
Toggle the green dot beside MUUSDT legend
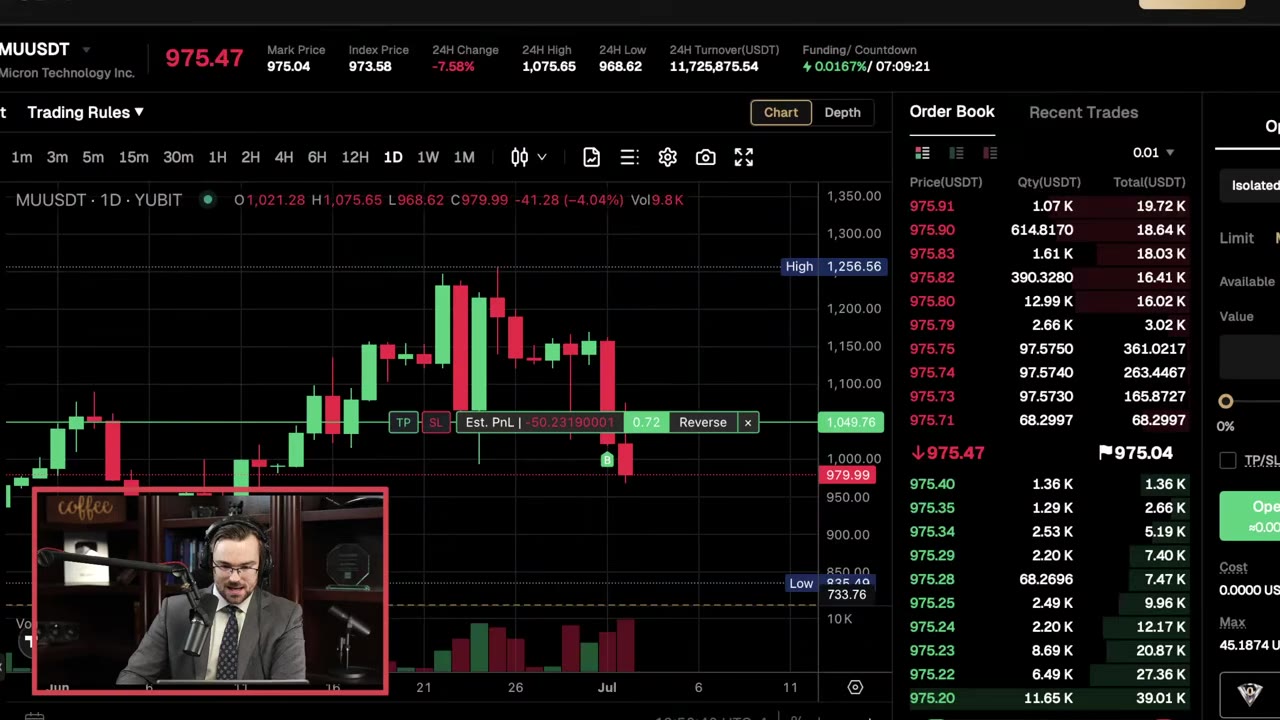[x=208, y=200]
